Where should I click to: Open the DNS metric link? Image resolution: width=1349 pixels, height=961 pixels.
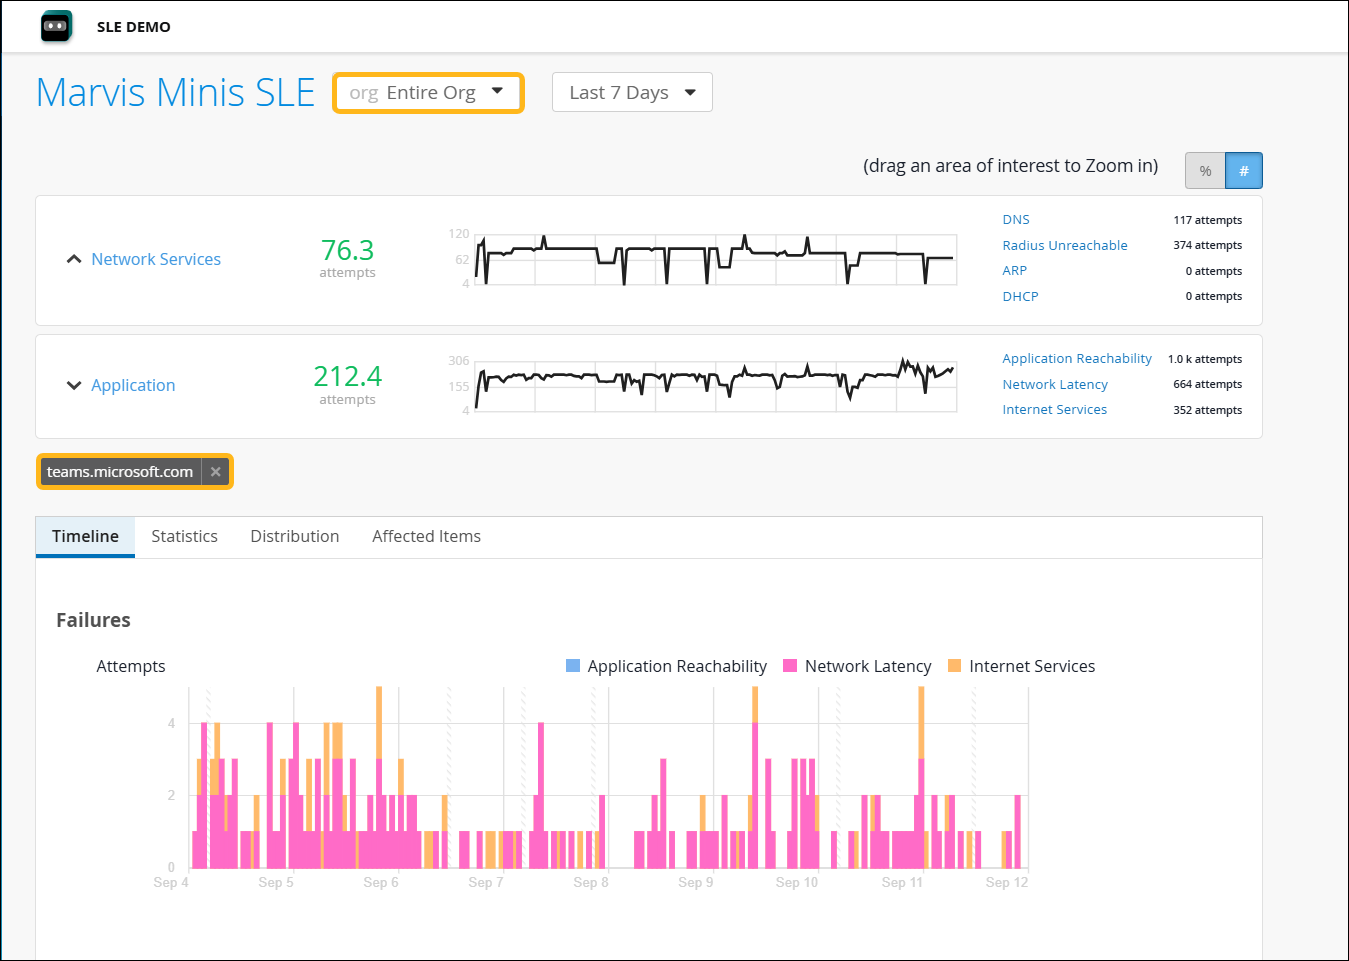(1015, 219)
